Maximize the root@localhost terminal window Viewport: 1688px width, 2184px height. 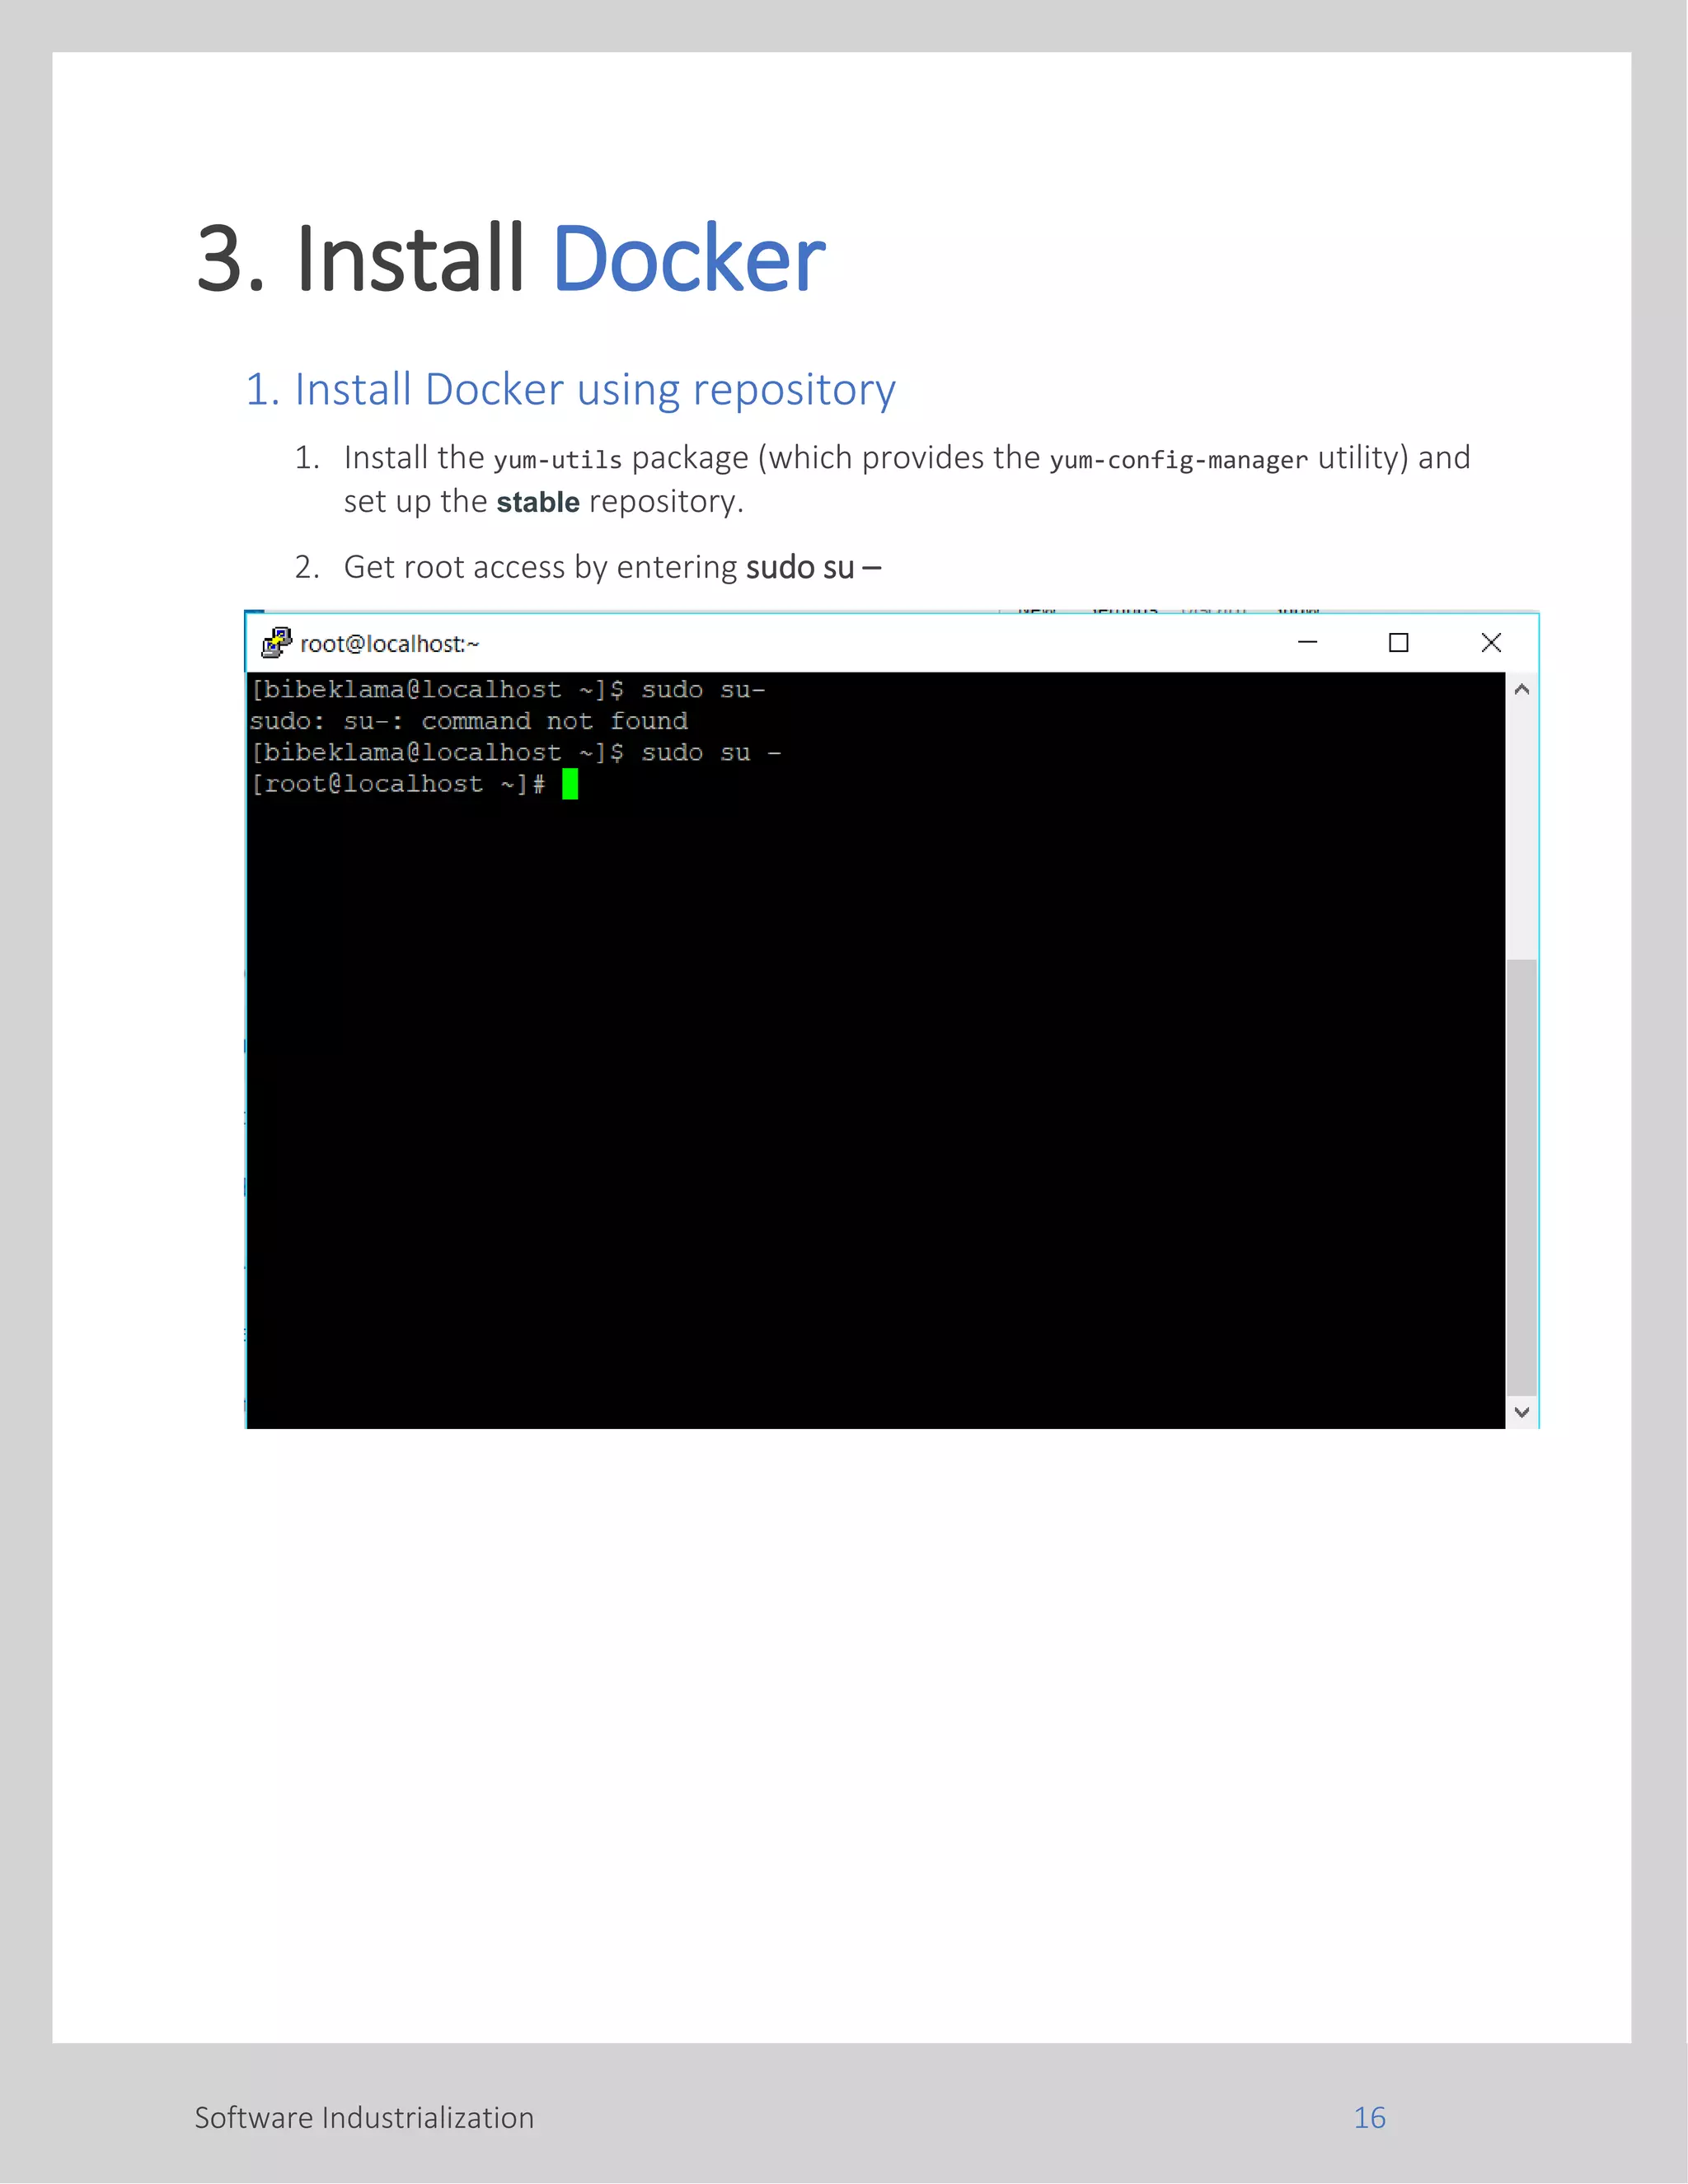point(1398,642)
